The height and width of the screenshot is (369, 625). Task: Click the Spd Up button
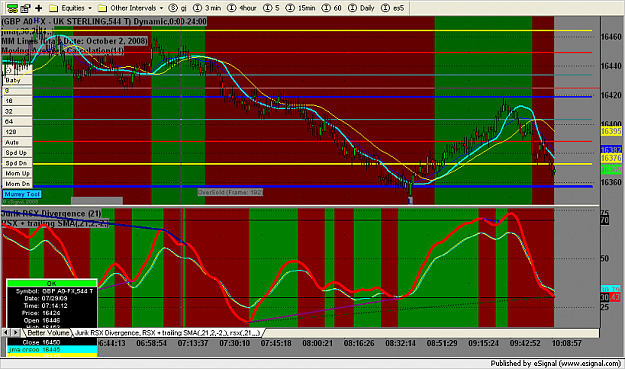[x=18, y=153]
